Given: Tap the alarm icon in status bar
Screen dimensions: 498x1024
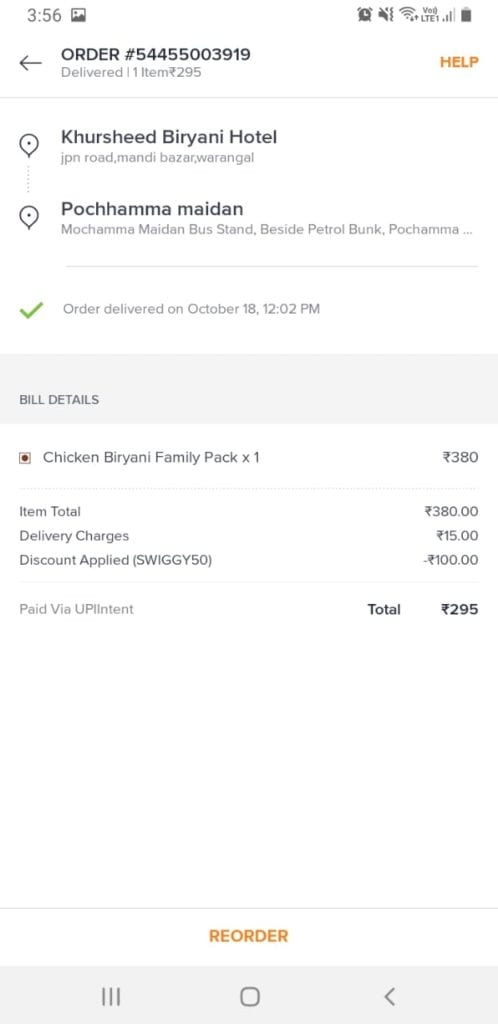Looking at the screenshot, I should (x=364, y=14).
